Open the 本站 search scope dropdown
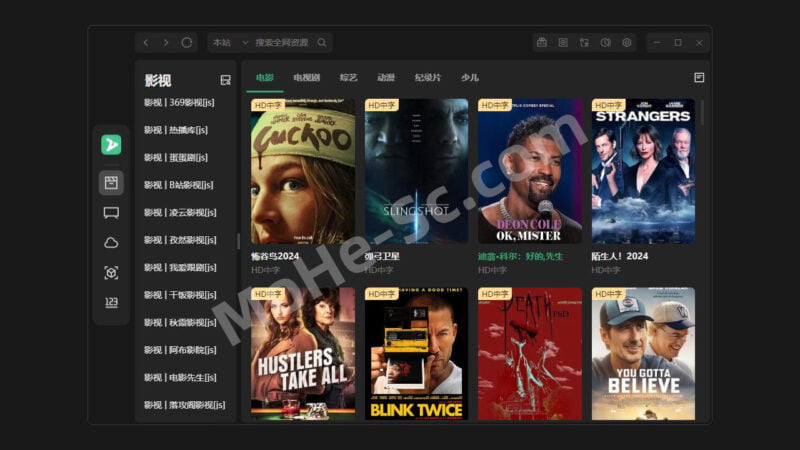This screenshot has width=800, height=450. pyautogui.click(x=230, y=43)
